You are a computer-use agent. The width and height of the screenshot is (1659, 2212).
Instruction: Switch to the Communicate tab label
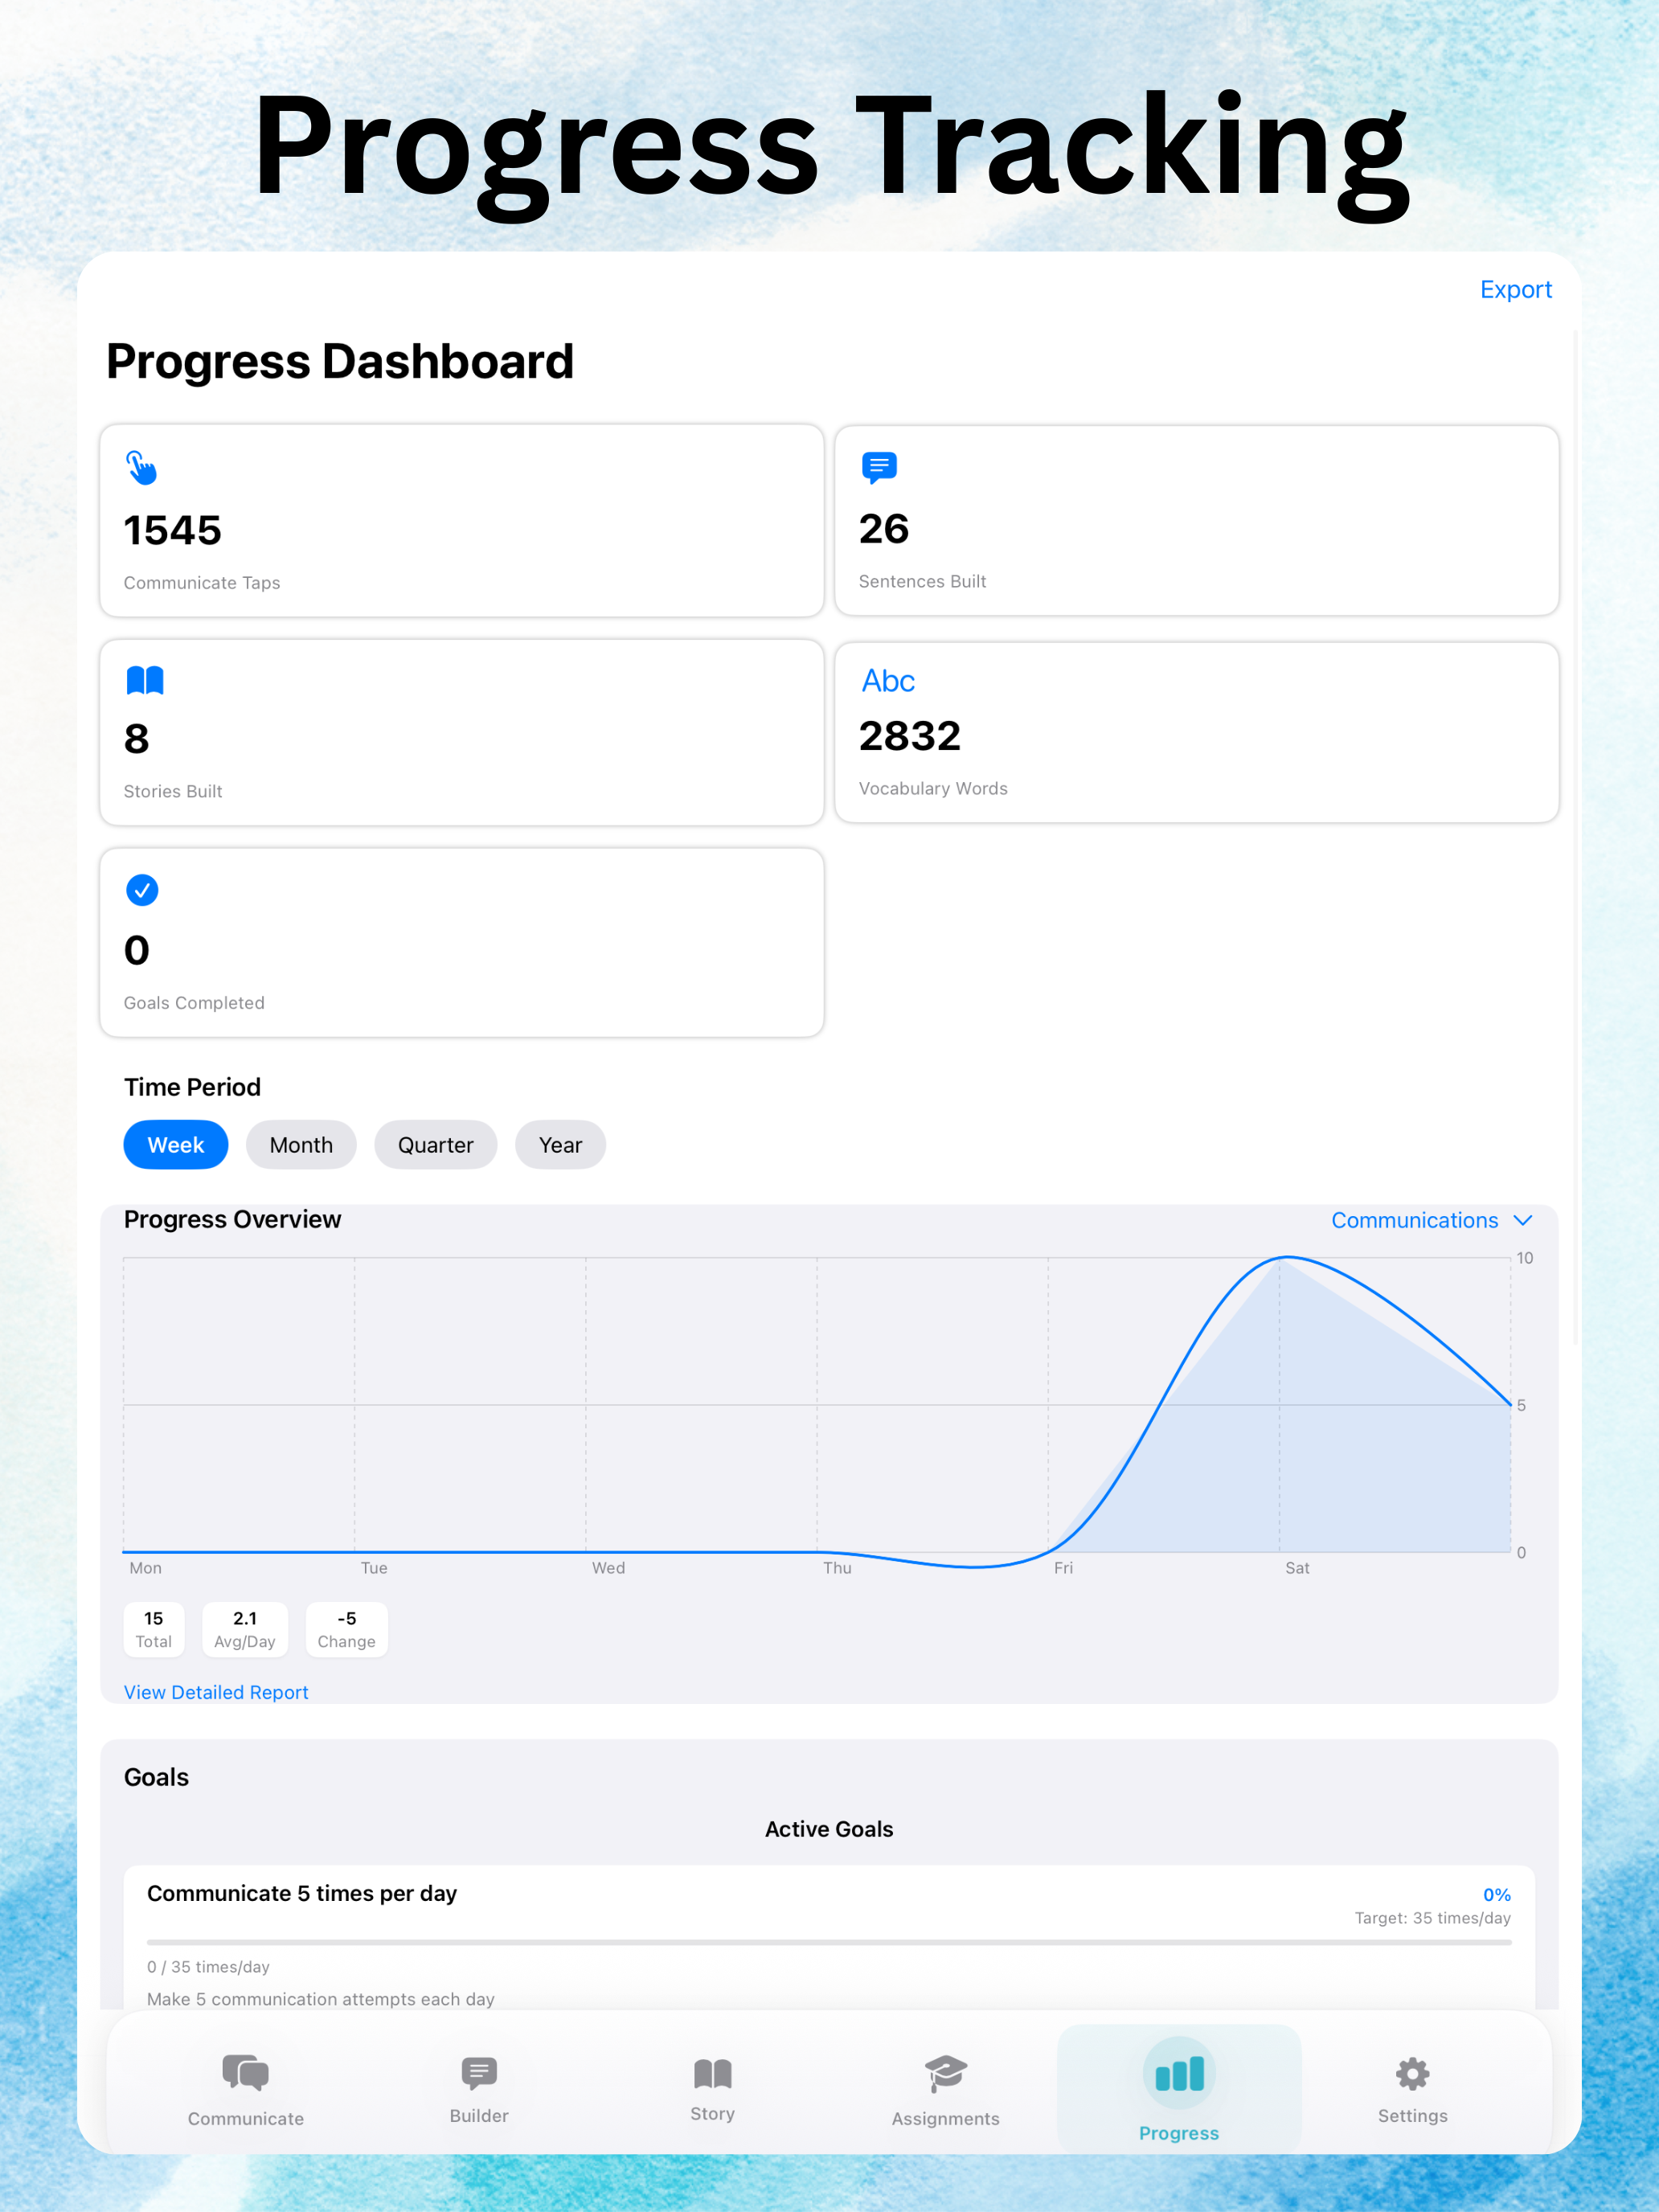point(246,2118)
